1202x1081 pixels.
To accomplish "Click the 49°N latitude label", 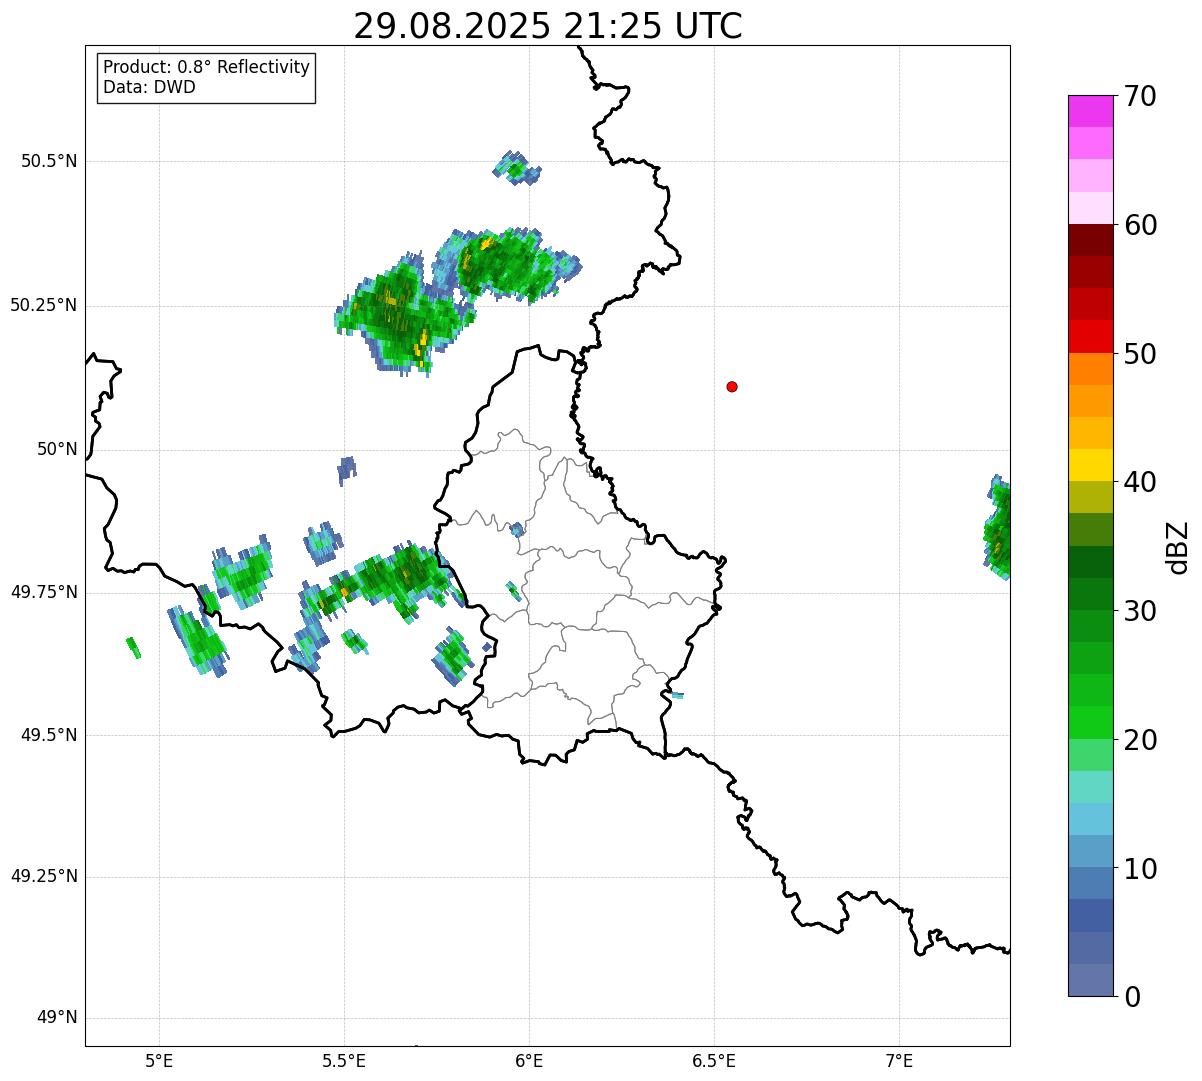I will coord(57,1018).
